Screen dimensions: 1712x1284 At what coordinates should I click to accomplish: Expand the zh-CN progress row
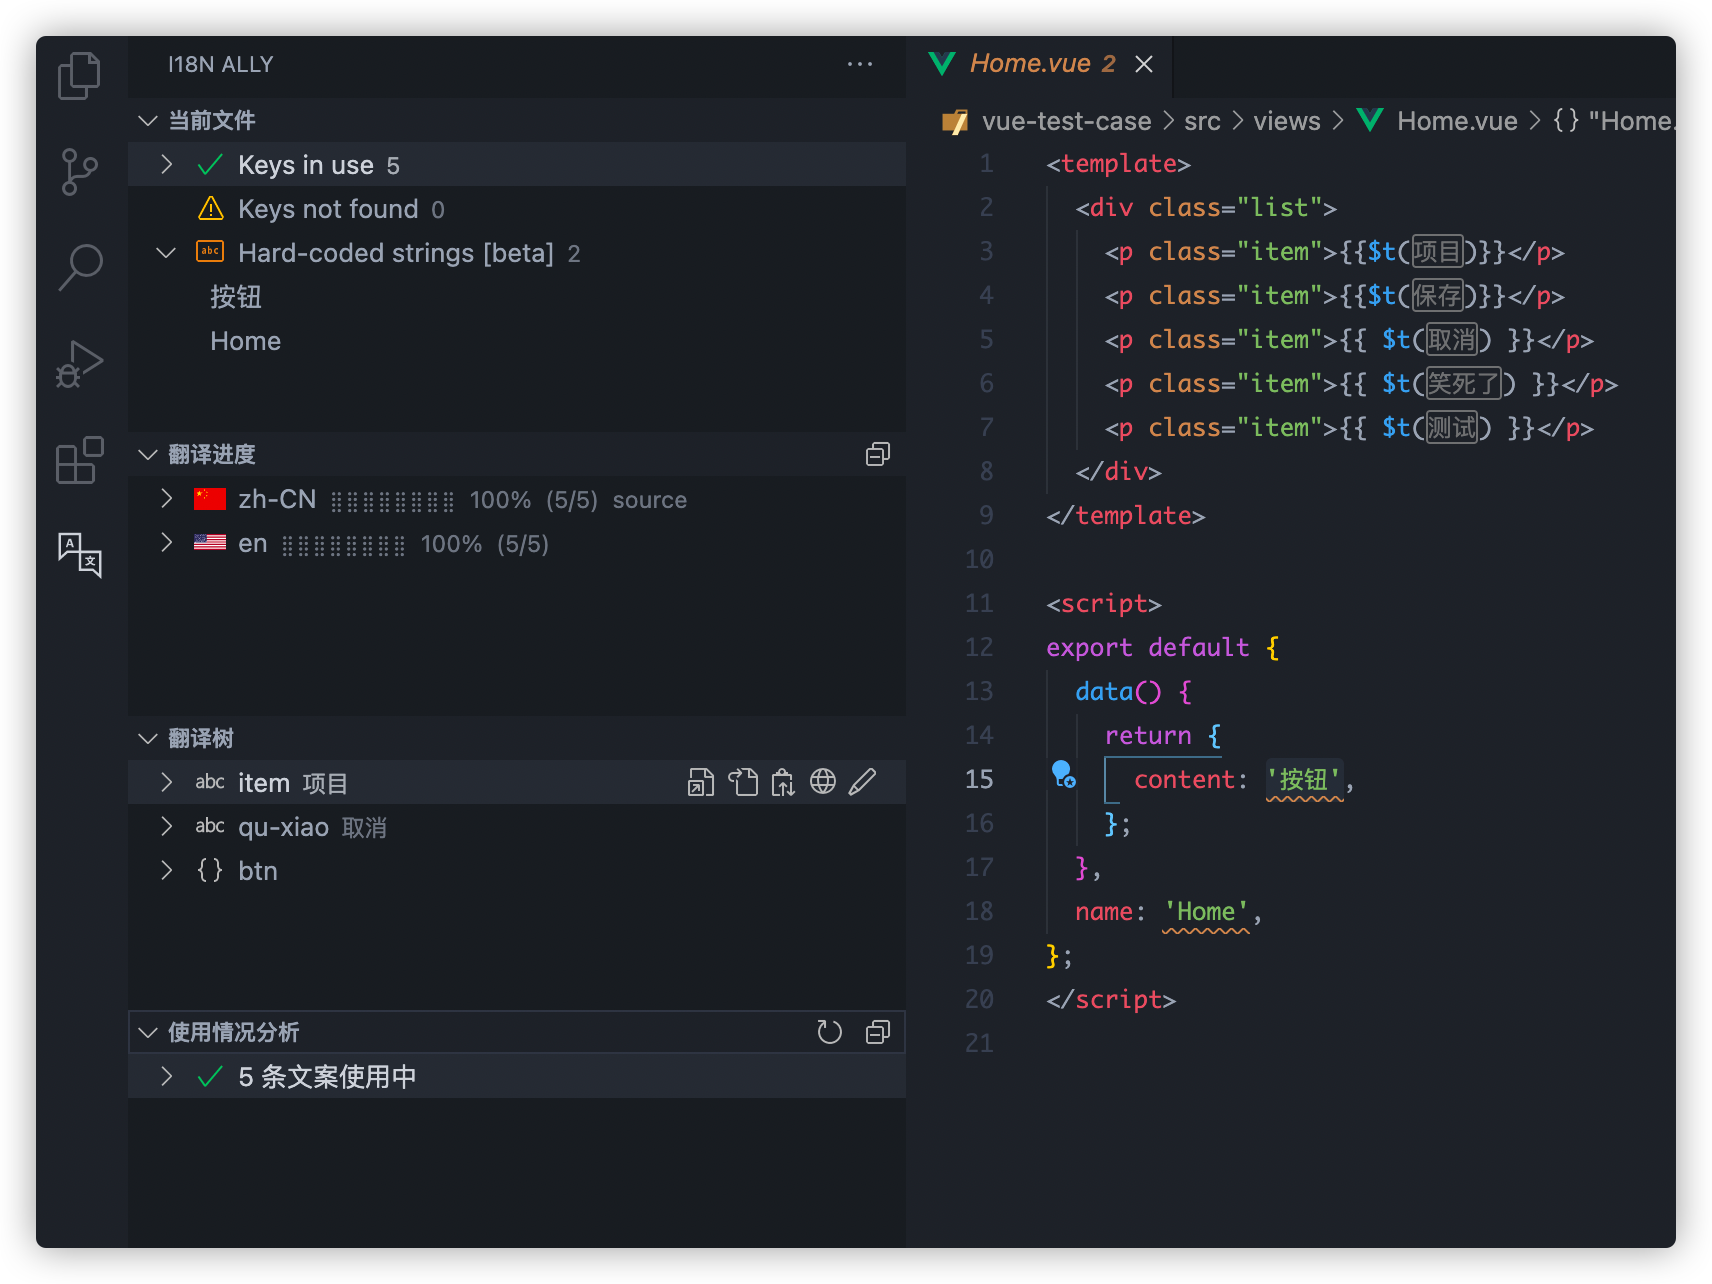pyautogui.click(x=167, y=498)
